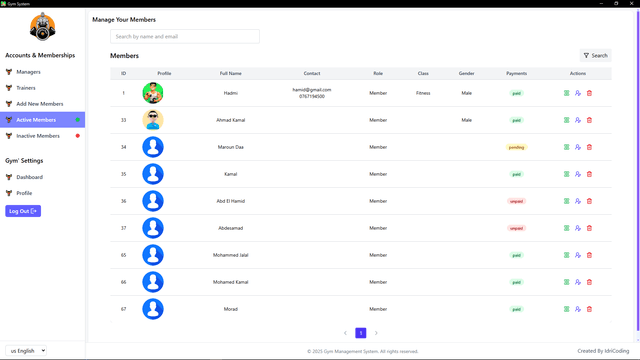The image size is (640, 360).
Task: Click the gym kettlebell logo in sidebar
Action: (42, 27)
